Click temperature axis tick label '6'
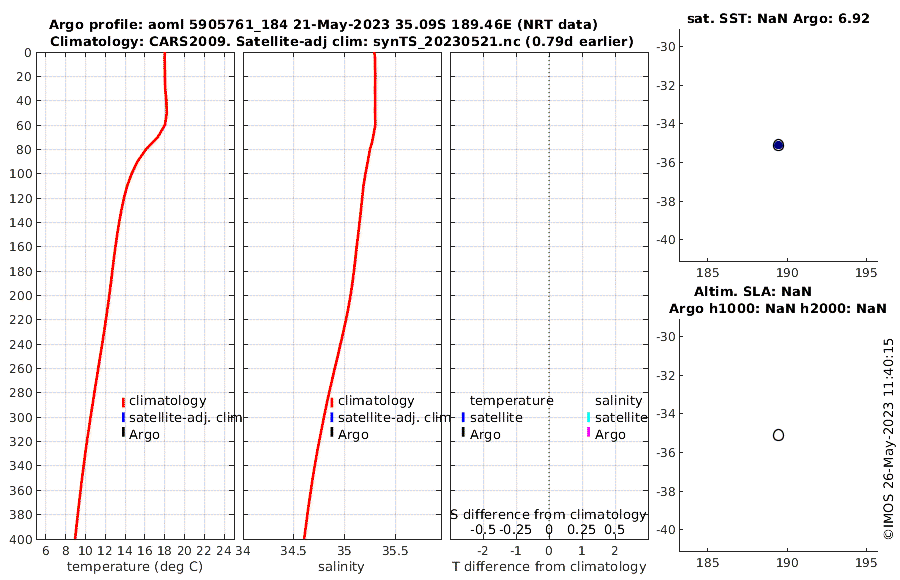 click(46, 551)
